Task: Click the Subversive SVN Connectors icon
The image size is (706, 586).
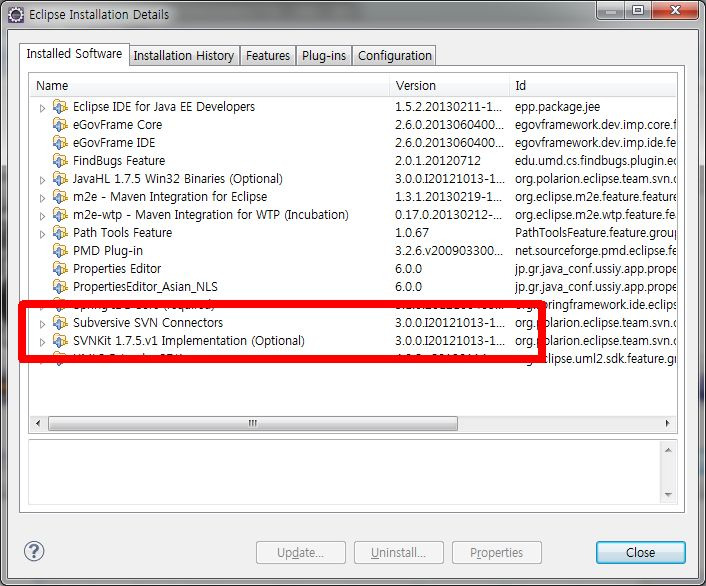Action: (60, 323)
